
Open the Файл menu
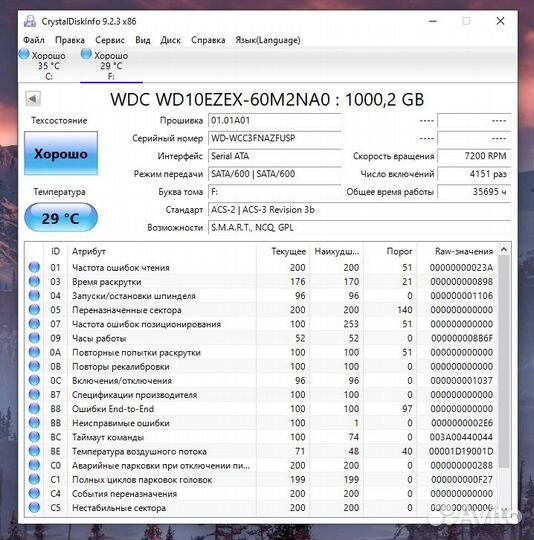coord(34,40)
